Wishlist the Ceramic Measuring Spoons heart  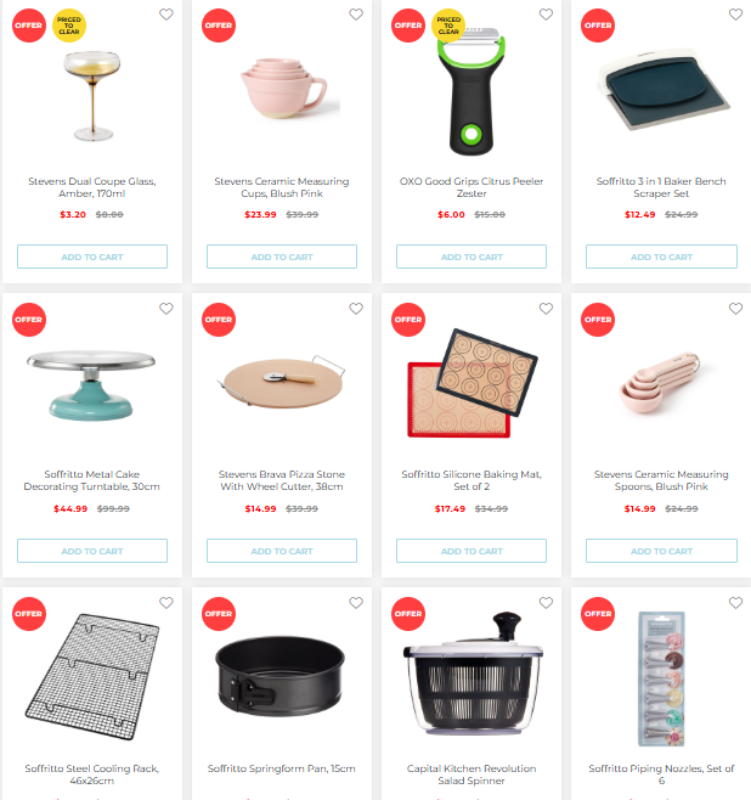coord(735,308)
